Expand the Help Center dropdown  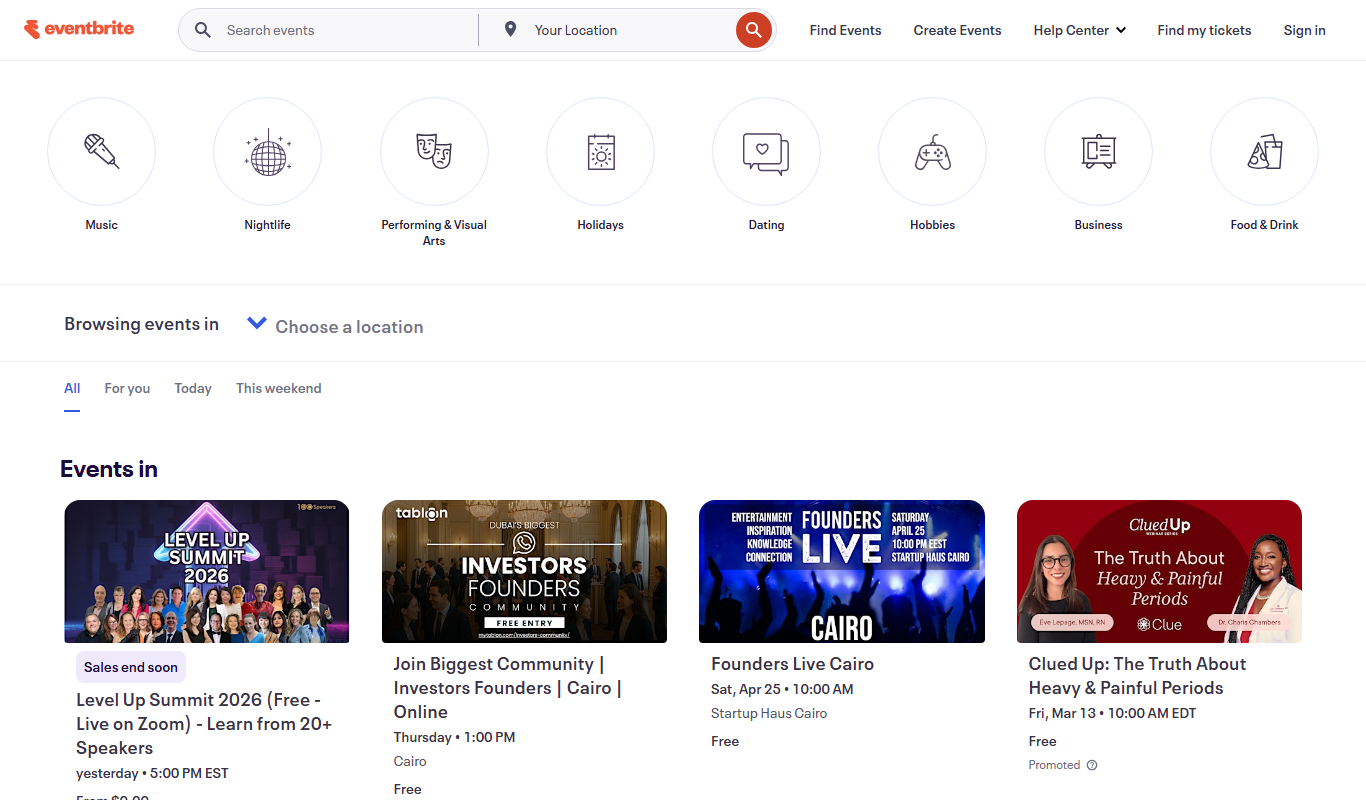pyautogui.click(x=1080, y=30)
